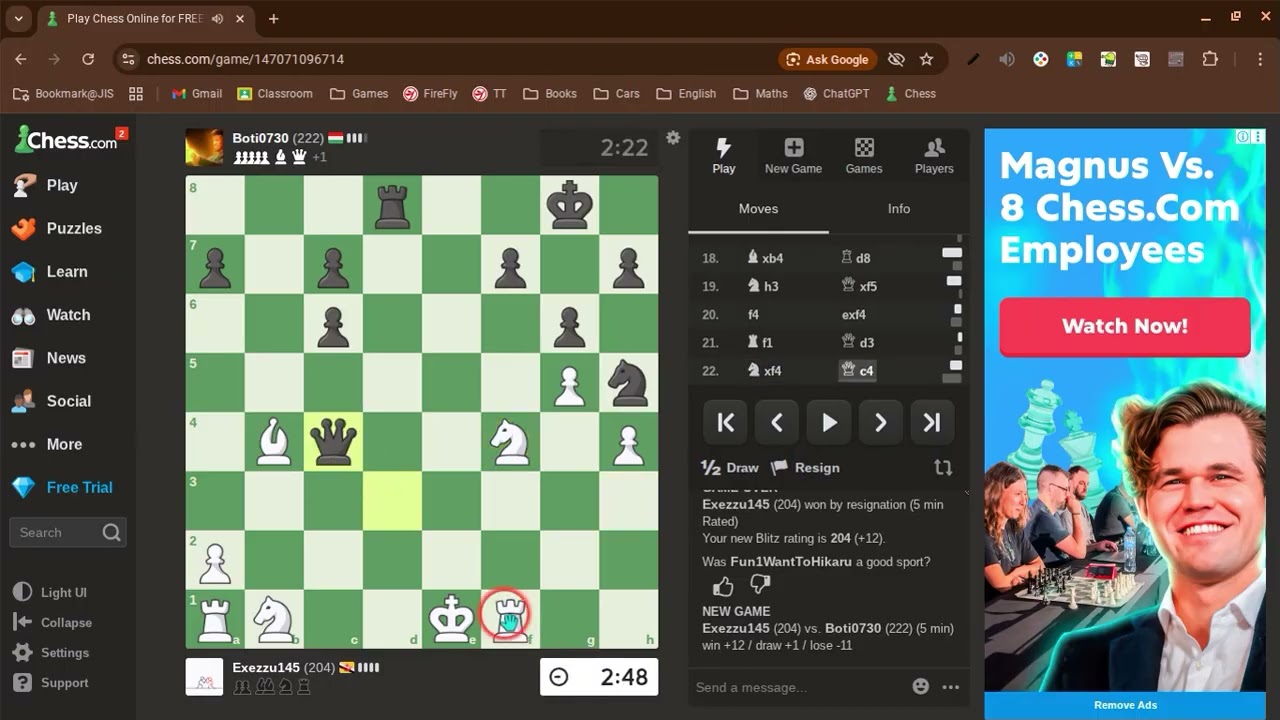Click the Resign button
This screenshot has height=720, width=1280.
point(805,467)
